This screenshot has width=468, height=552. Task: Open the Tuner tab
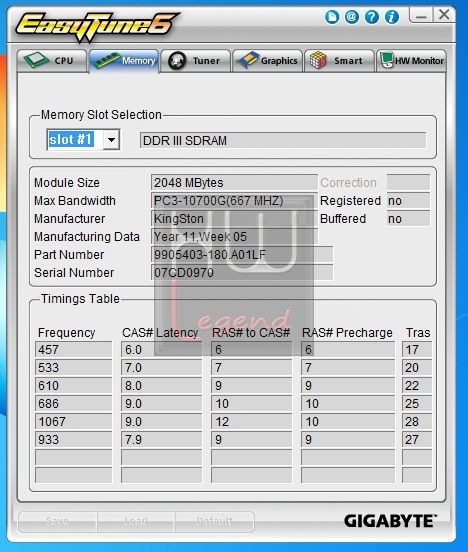click(x=196, y=61)
